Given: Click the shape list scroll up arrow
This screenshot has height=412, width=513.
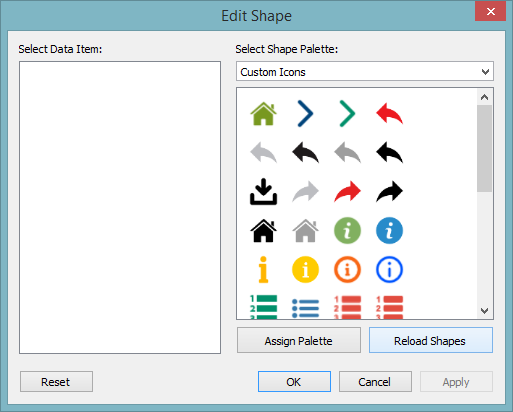Looking at the screenshot, I should [485, 97].
